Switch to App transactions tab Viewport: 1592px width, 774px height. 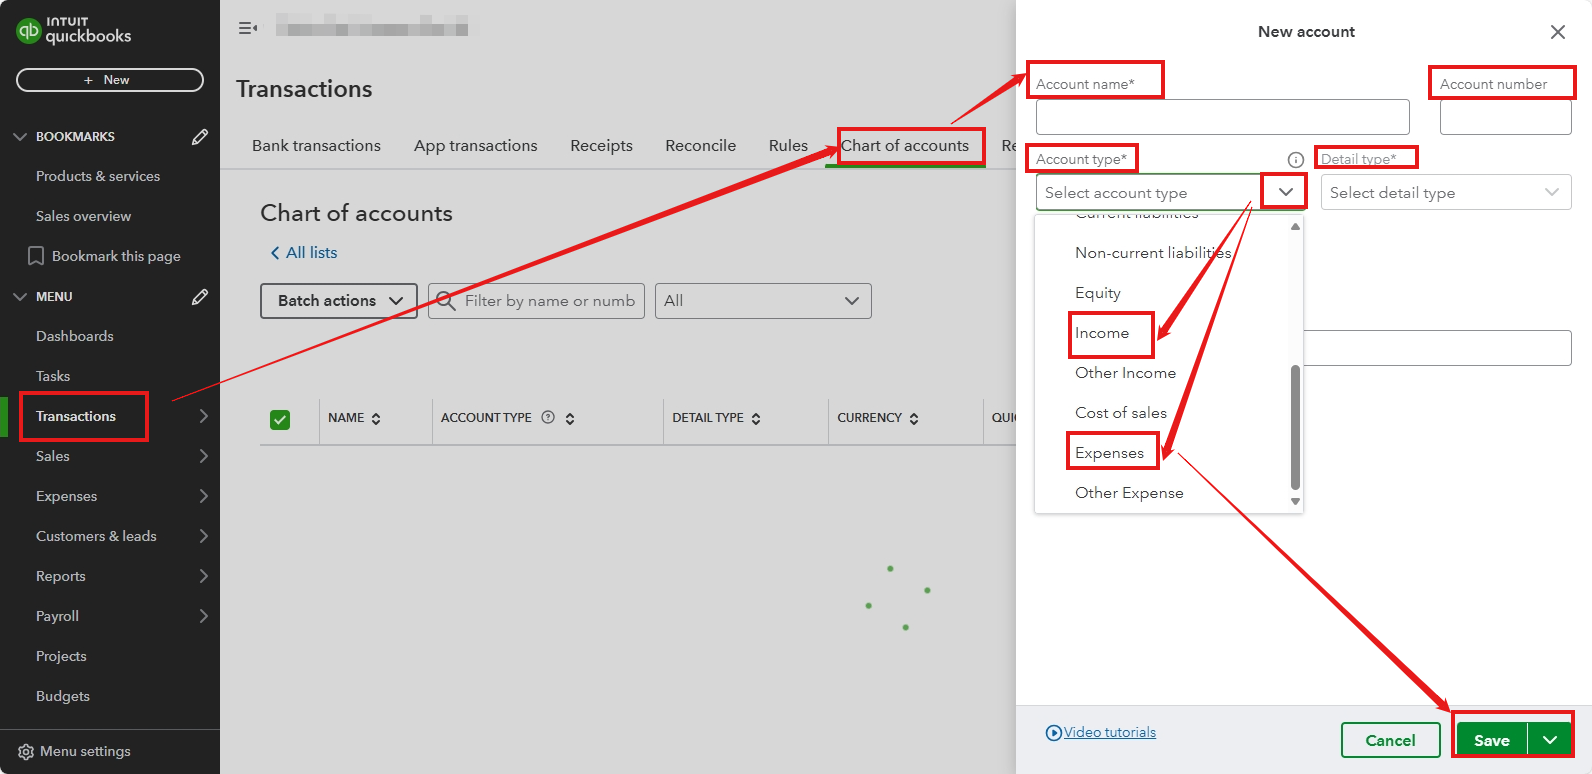click(x=476, y=146)
